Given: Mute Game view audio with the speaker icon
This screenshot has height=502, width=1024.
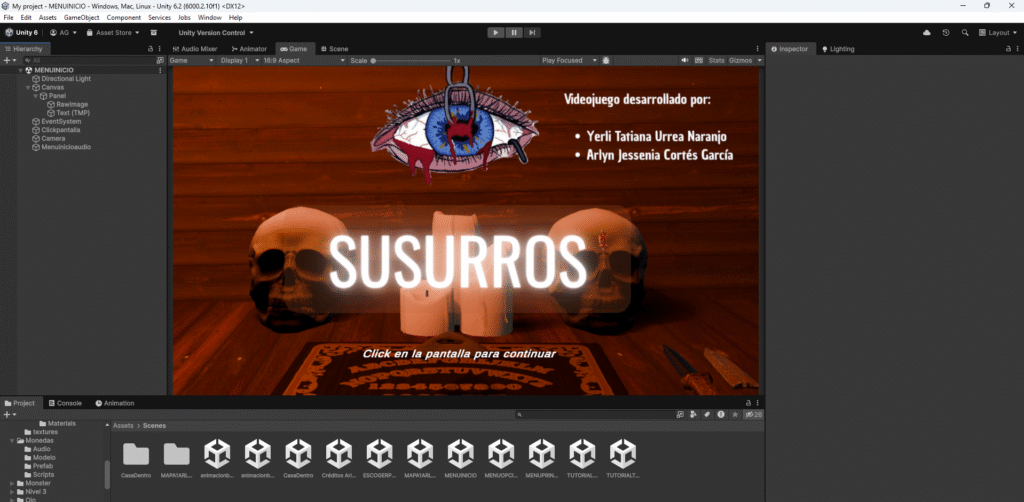Looking at the screenshot, I should (x=684, y=60).
